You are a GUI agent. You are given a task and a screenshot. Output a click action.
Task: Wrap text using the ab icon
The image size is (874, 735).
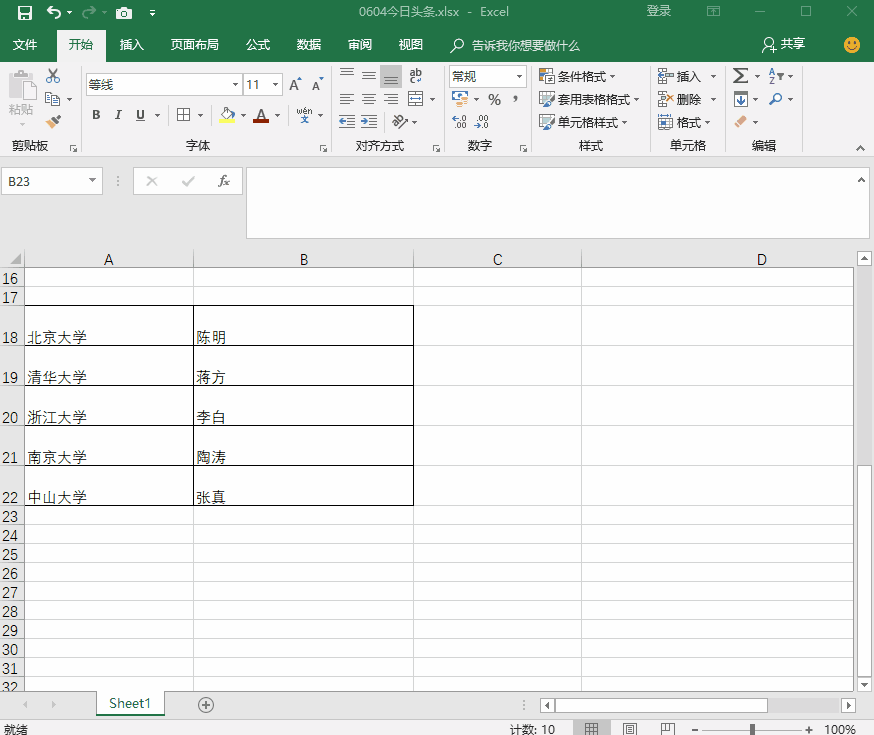[415, 75]
